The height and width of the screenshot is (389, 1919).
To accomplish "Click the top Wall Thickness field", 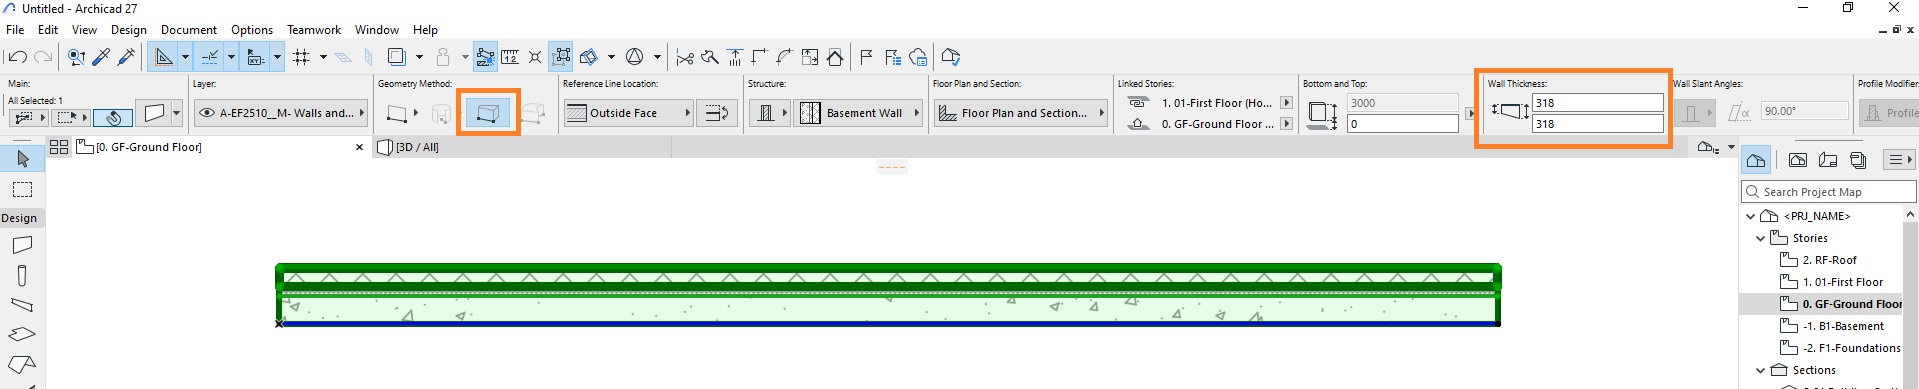I will tap(1598, 103).
